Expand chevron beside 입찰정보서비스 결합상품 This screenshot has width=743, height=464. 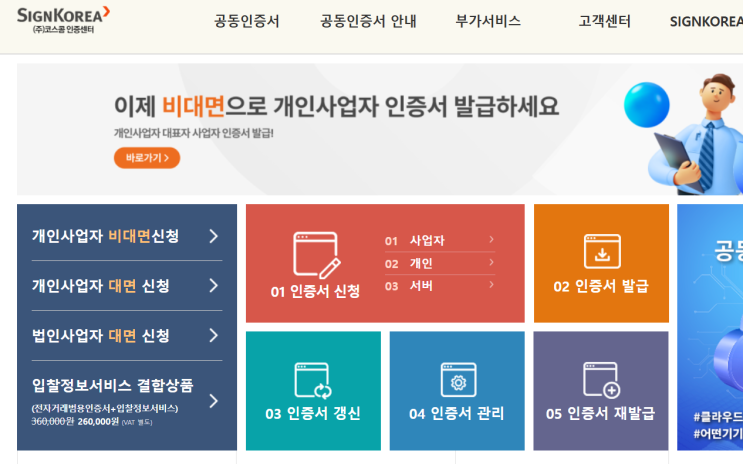(x=214, y=401)
